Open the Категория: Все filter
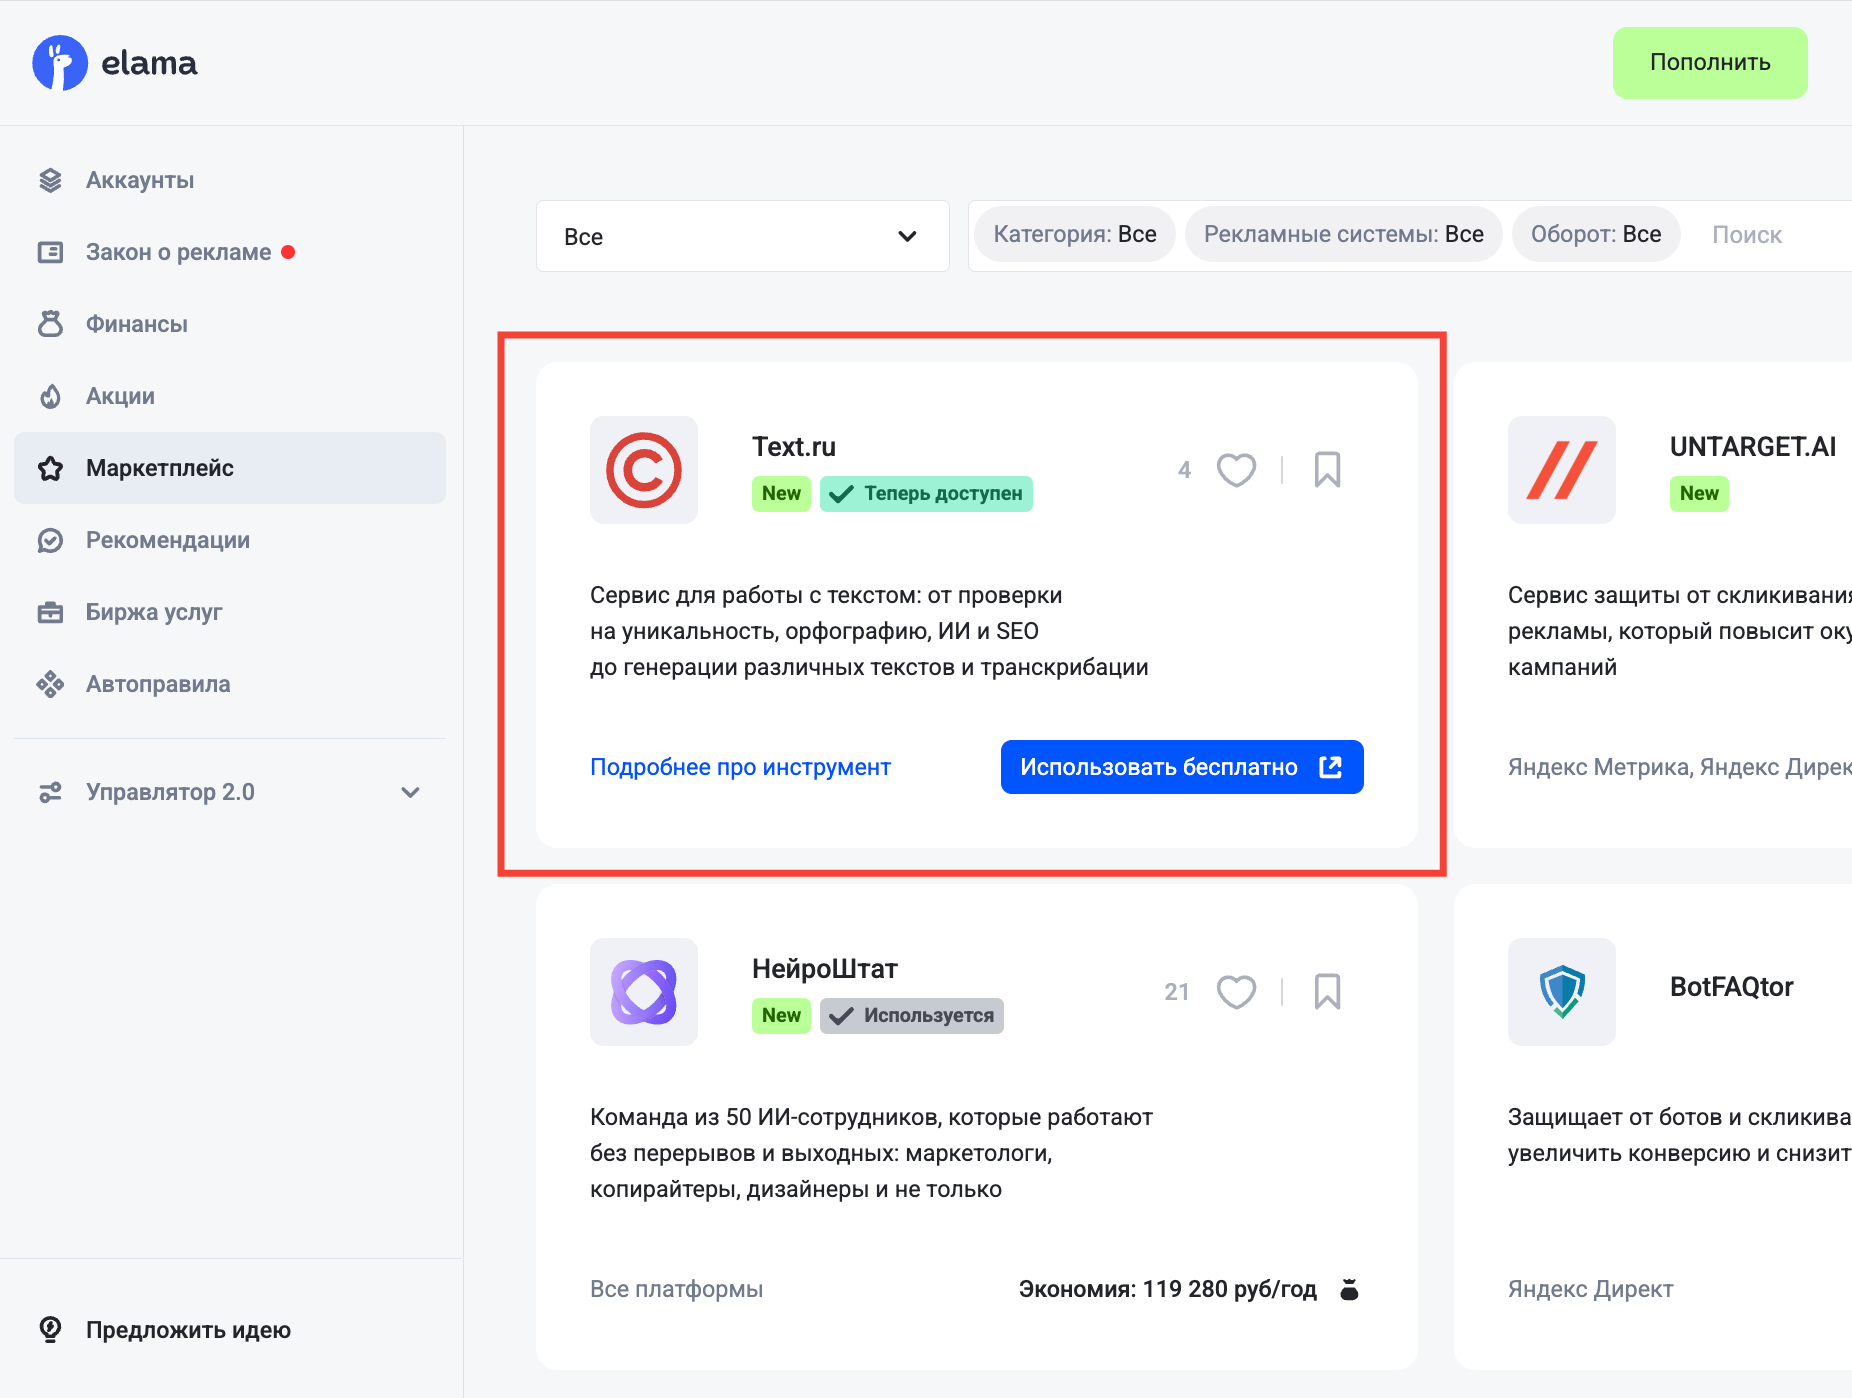Viewport: 1852px width, 1398px height. 1074,234
